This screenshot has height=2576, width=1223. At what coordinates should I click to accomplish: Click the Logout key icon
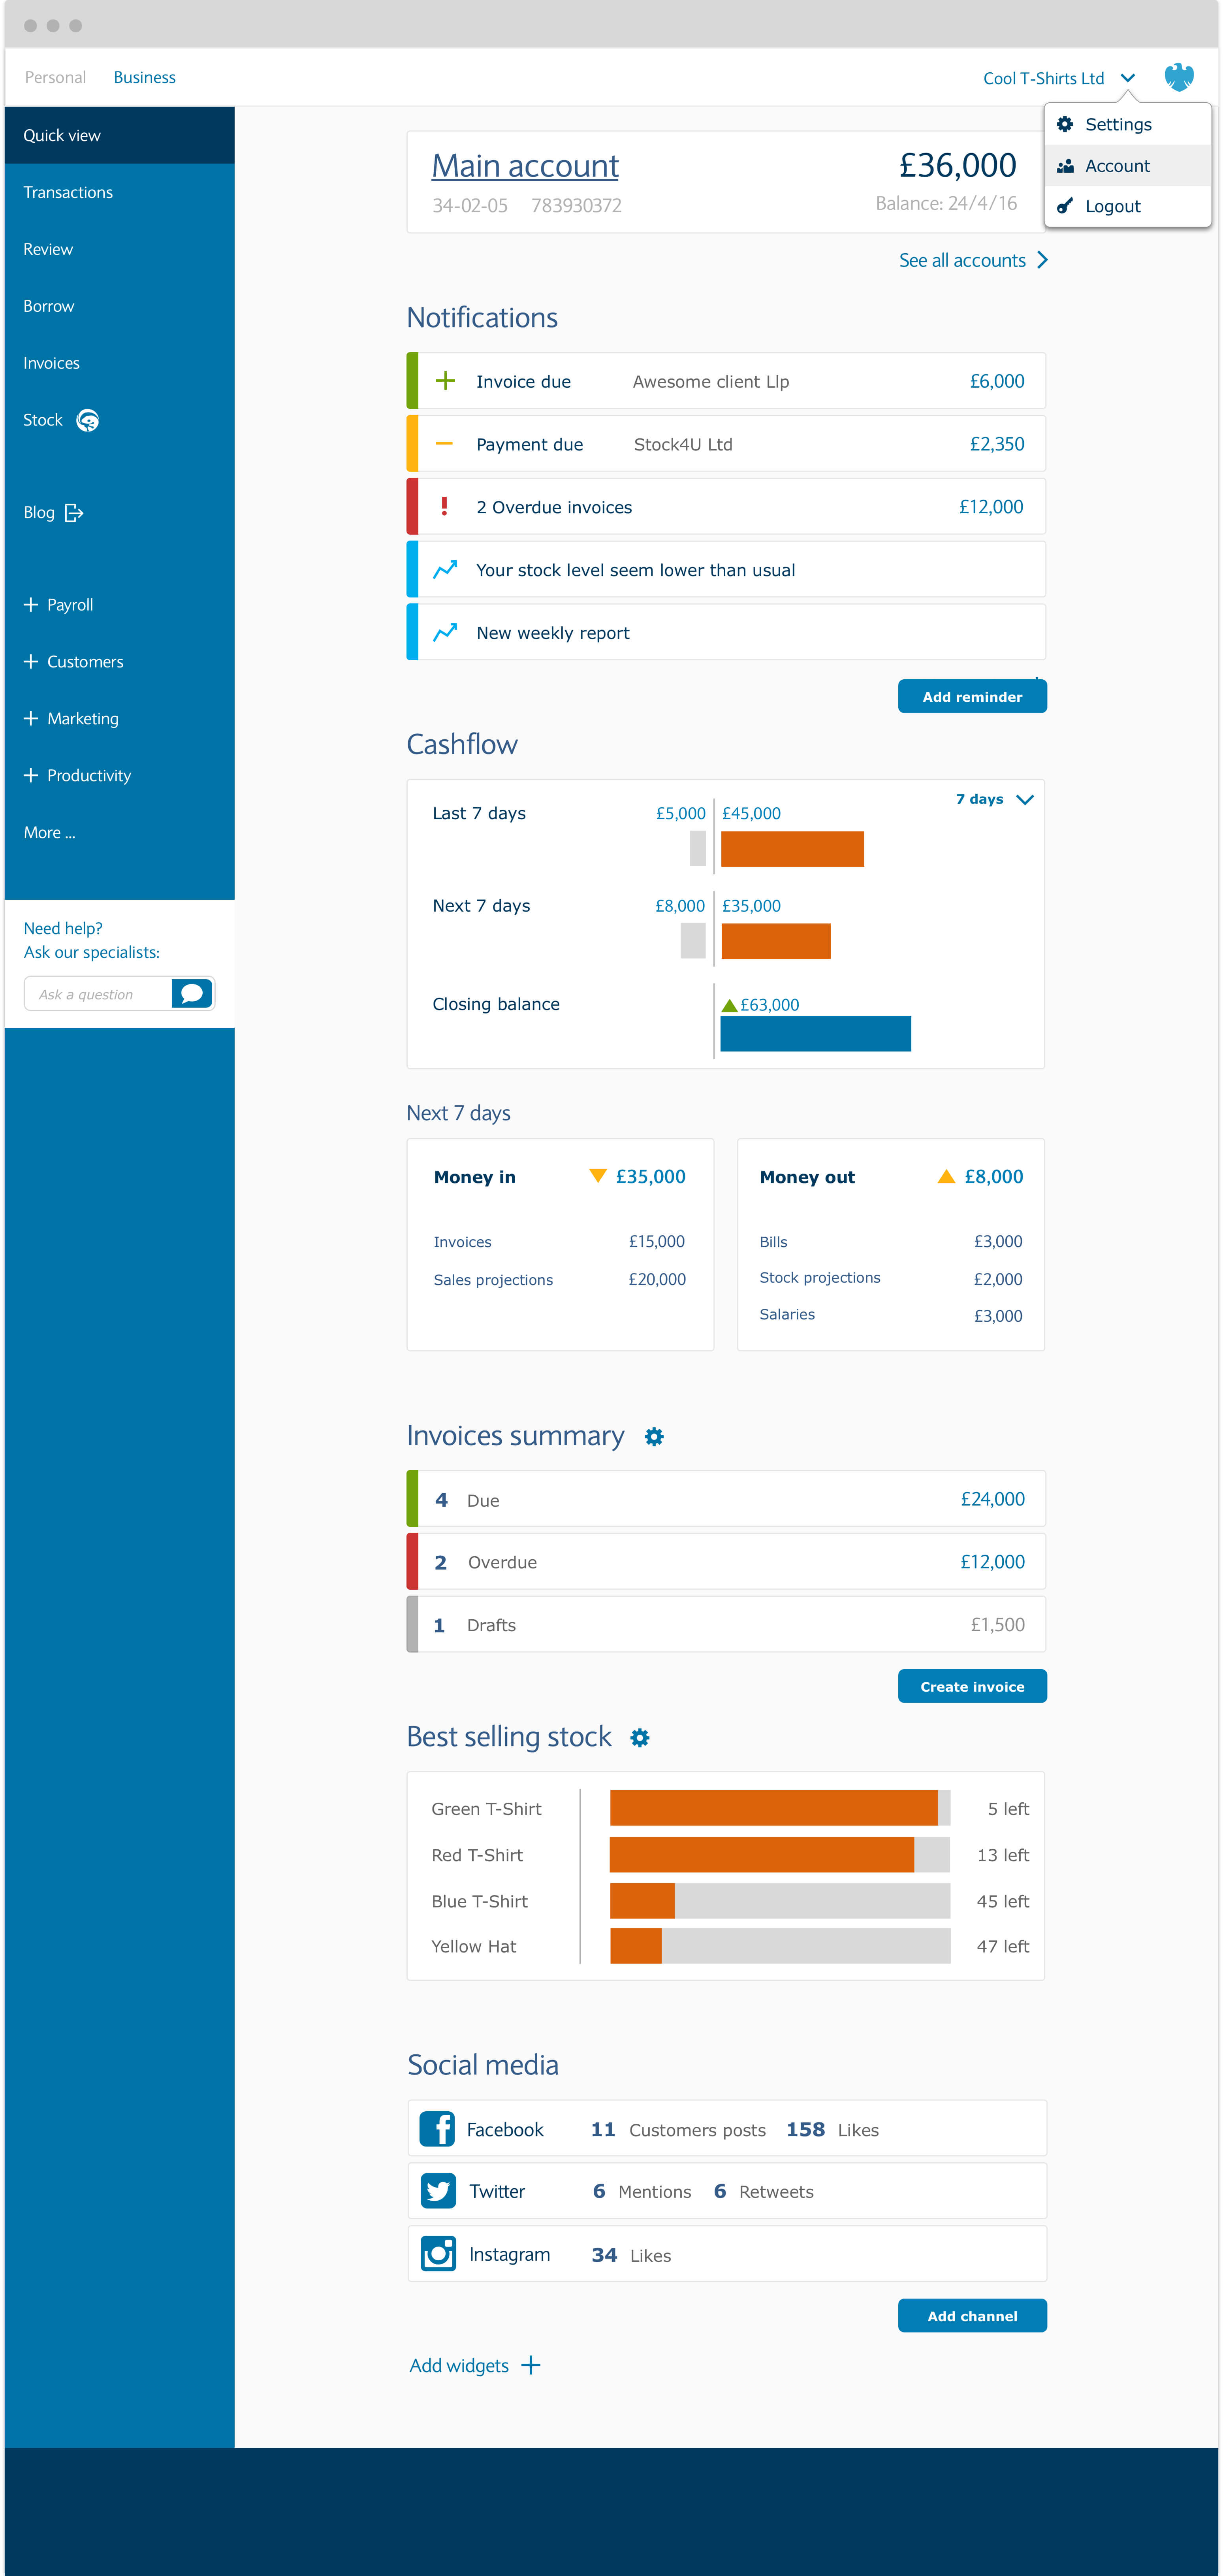click(1065, 206)
